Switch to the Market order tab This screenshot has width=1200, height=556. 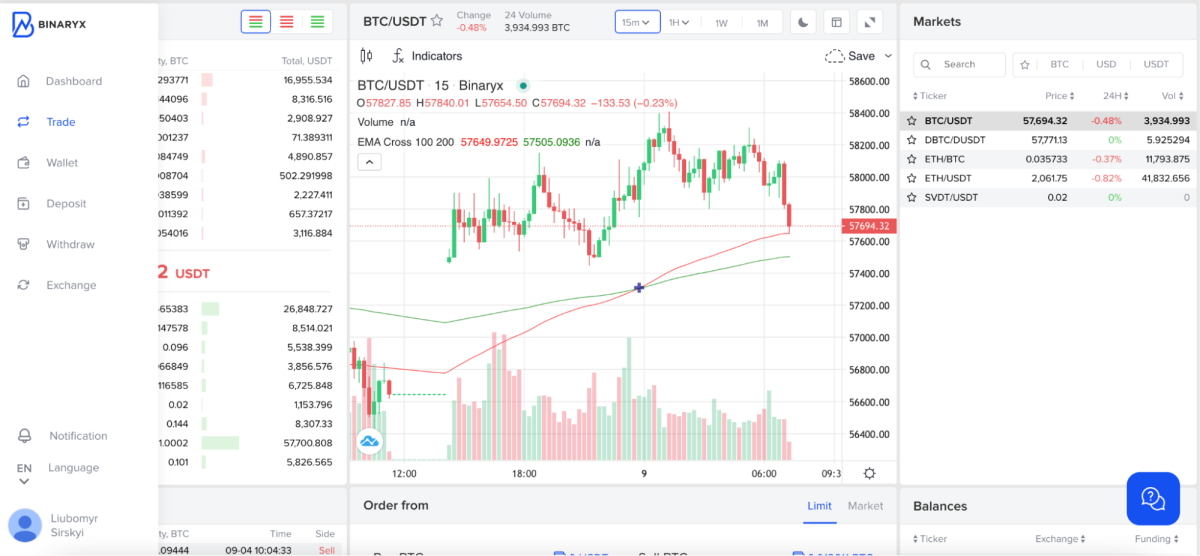tap(865, 506)
